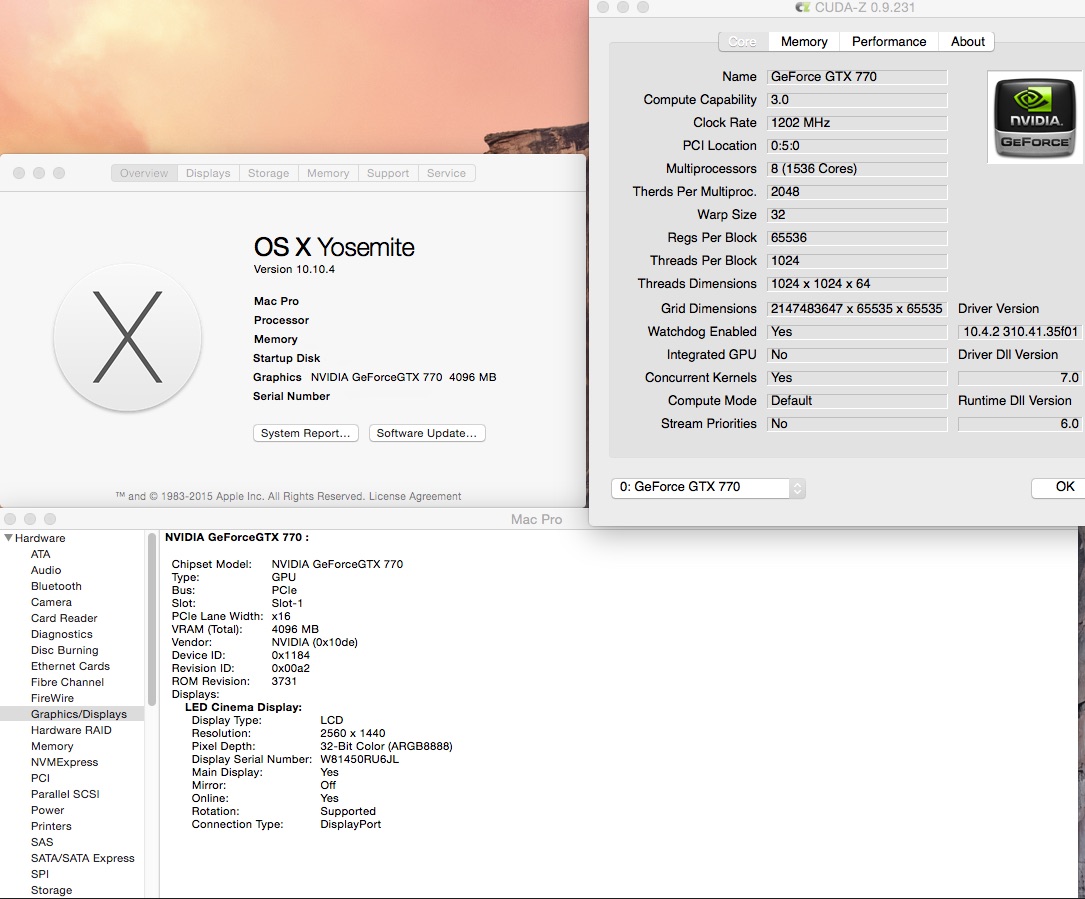
Task: Open the Performance tab in CUDA-Z
Action: click(x=888, y=42)
